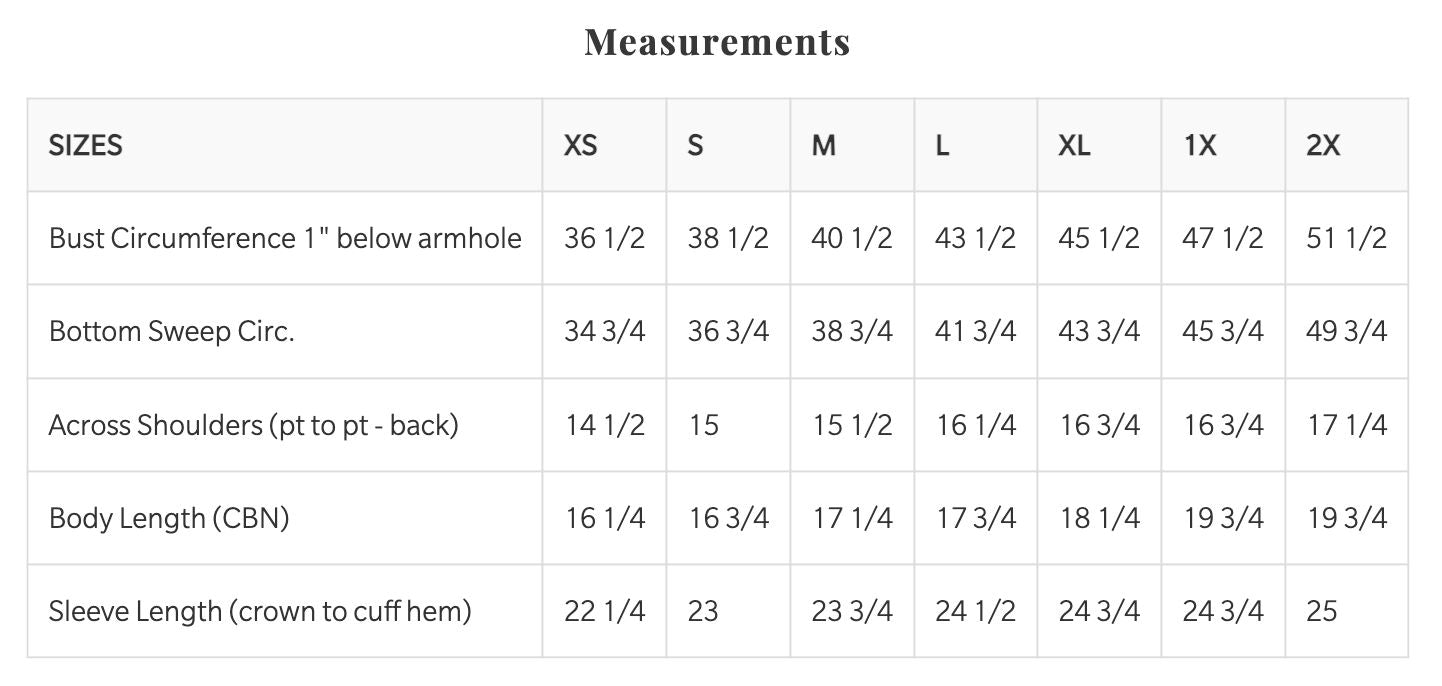
Task: Click the S size column header
Action: [696, 146]
